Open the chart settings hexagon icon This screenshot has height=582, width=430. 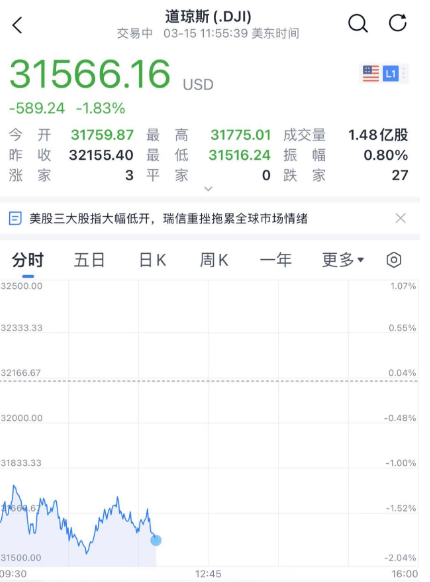tap(394, 260)
